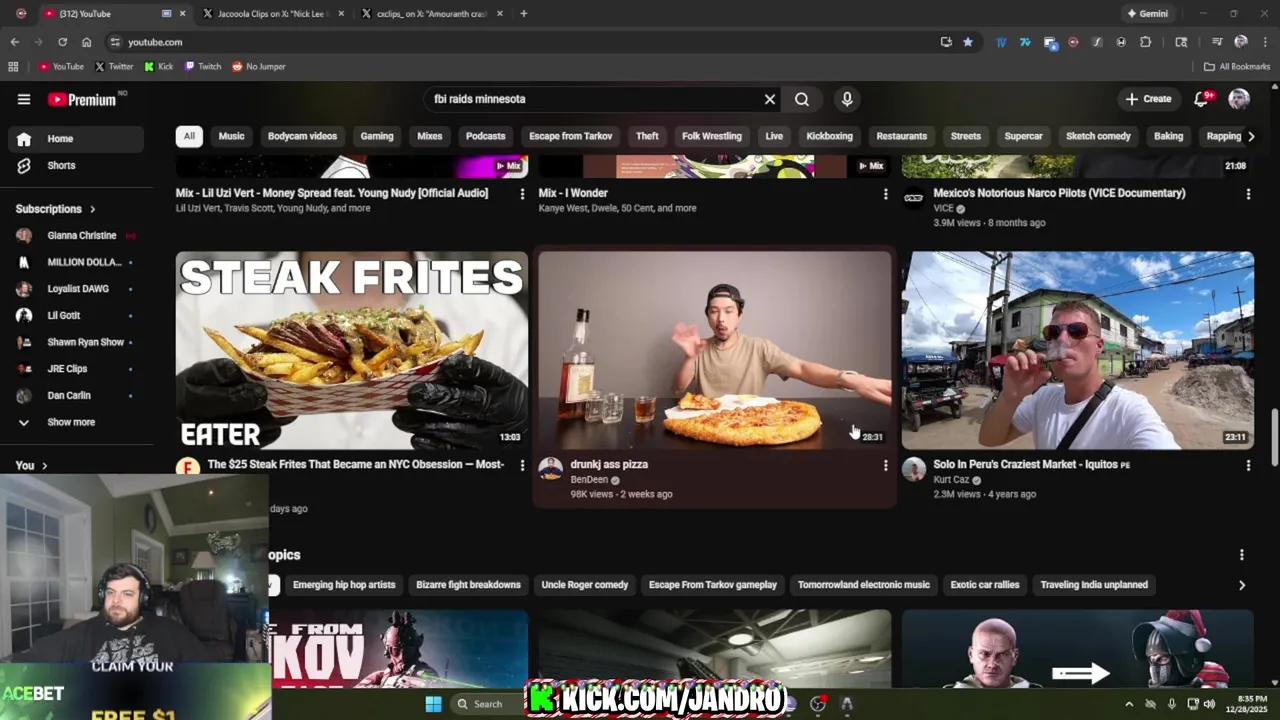The height and width of the screenshot is (720, 1280).
Task: Select the Bodycam videos chip
Action: point(302,136)
